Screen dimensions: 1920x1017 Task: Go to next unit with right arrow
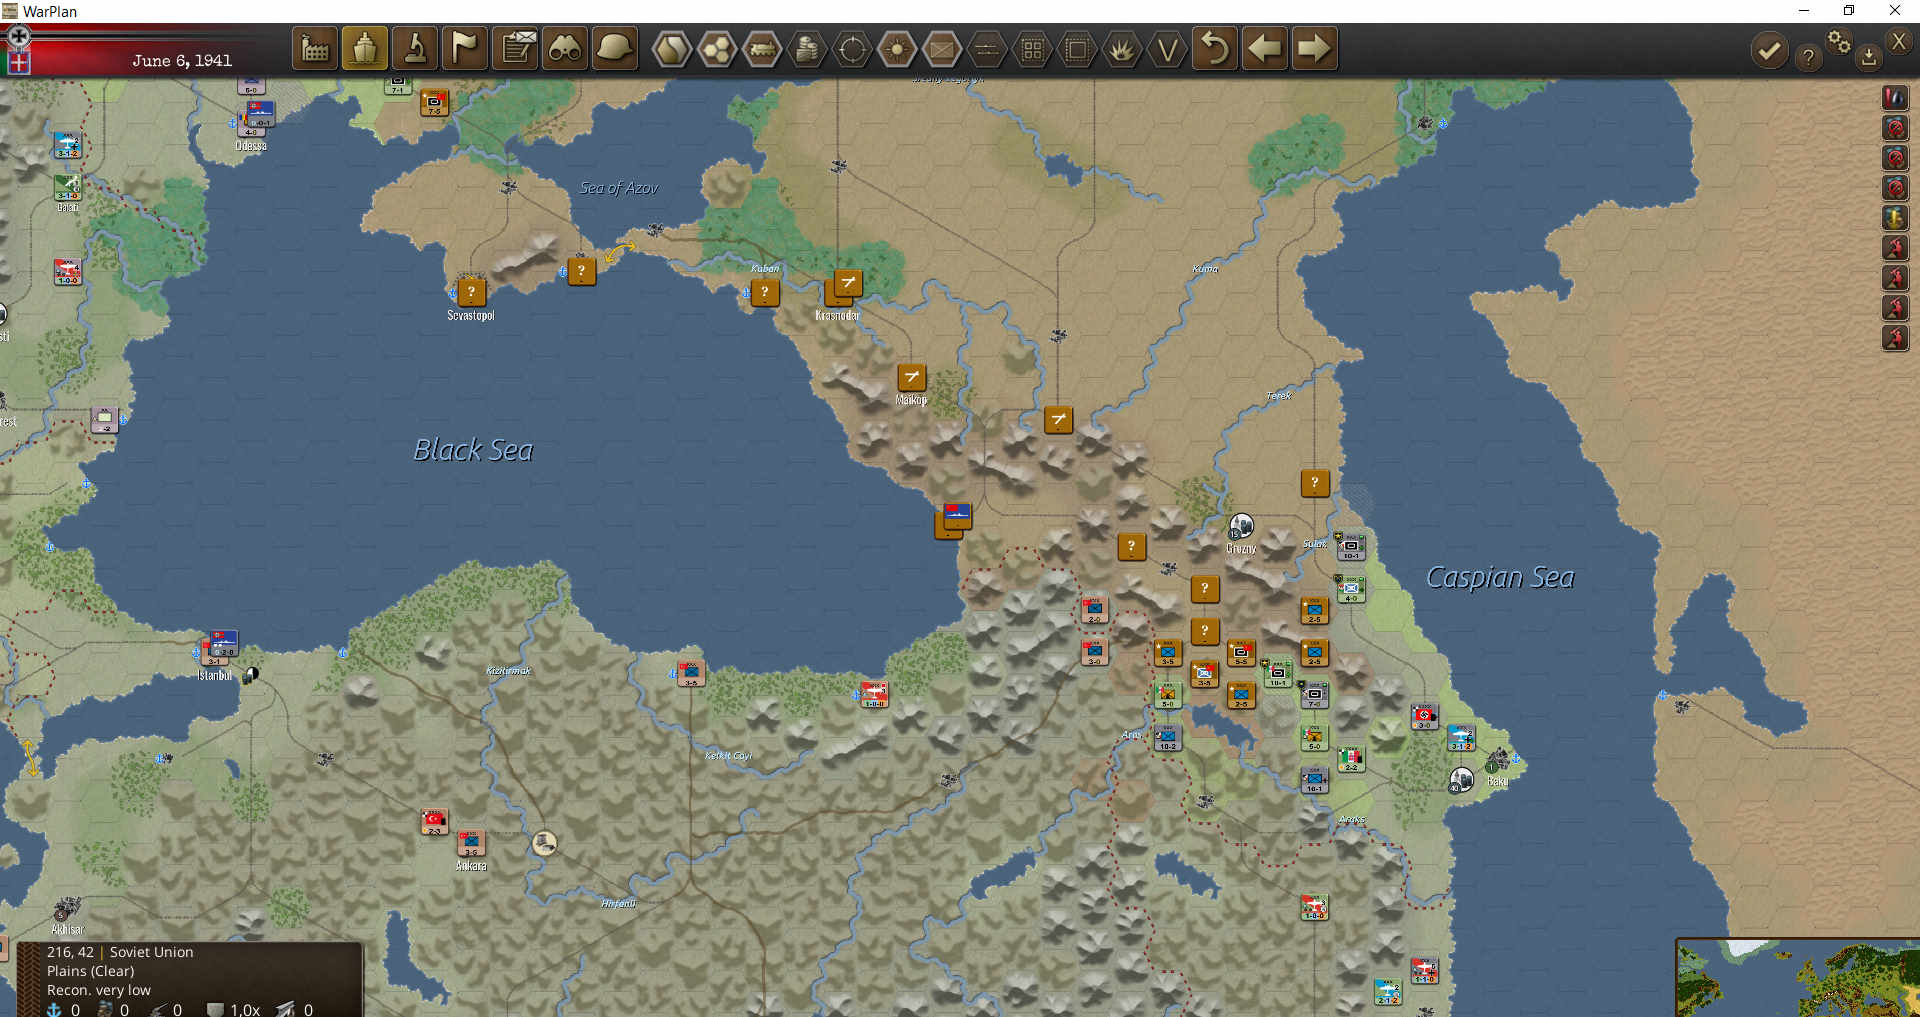pos(1314,48)
